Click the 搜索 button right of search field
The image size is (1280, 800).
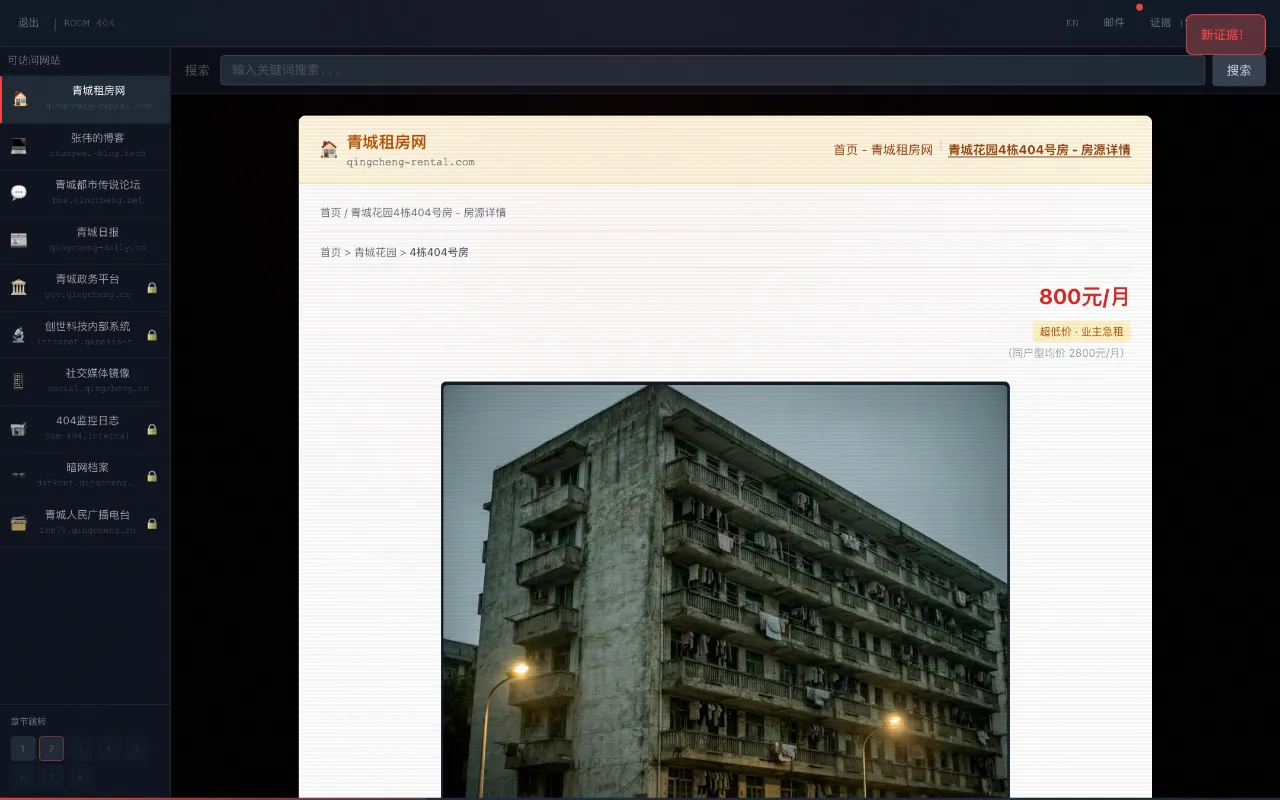[x=1239, y=70]
